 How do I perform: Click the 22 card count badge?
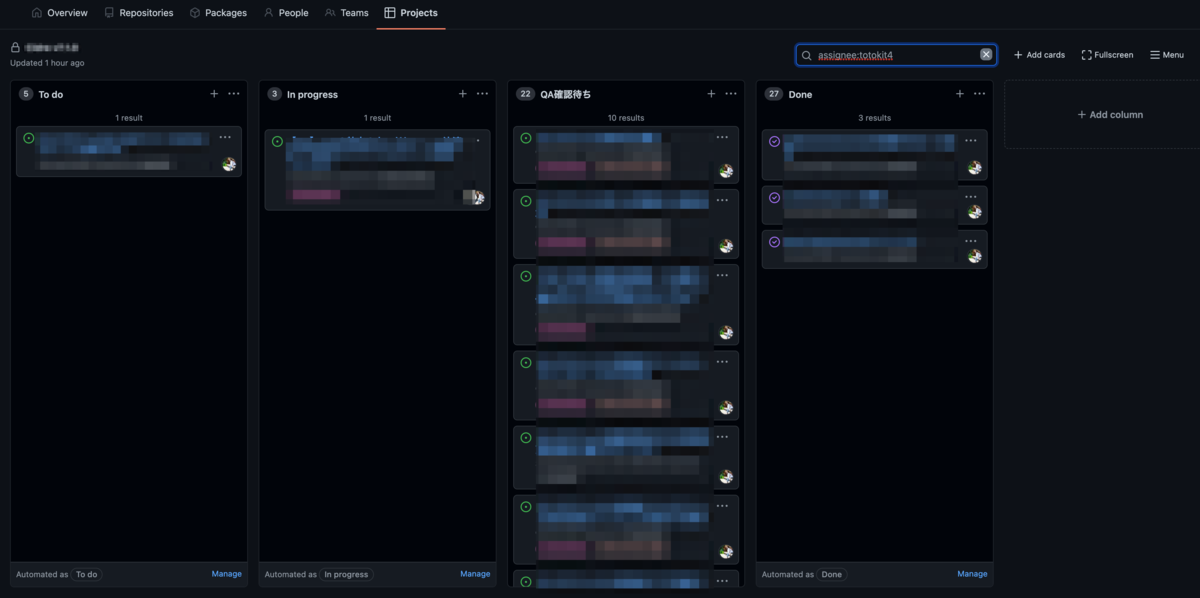(525, 94)
